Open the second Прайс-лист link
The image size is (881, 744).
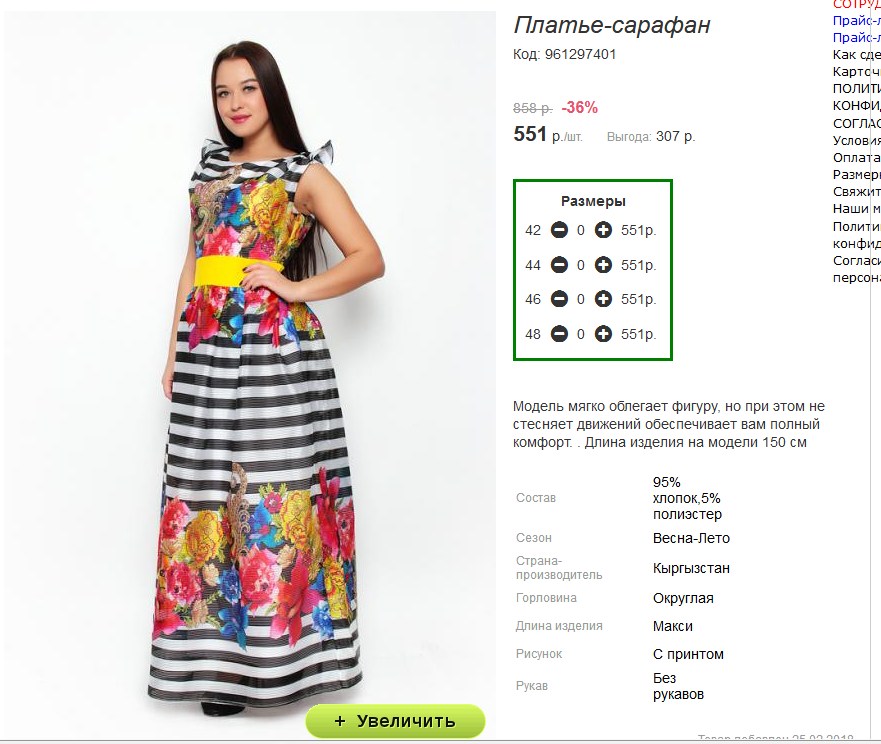[x=856, y=38]
